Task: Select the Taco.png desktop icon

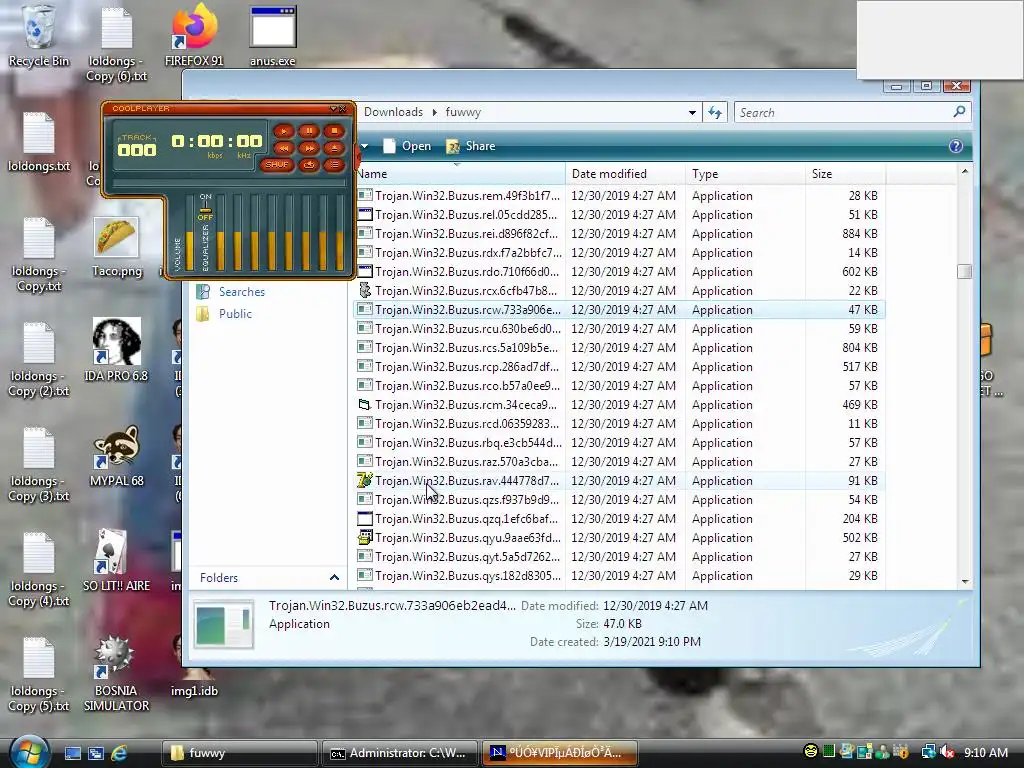Action: [117, 248]
